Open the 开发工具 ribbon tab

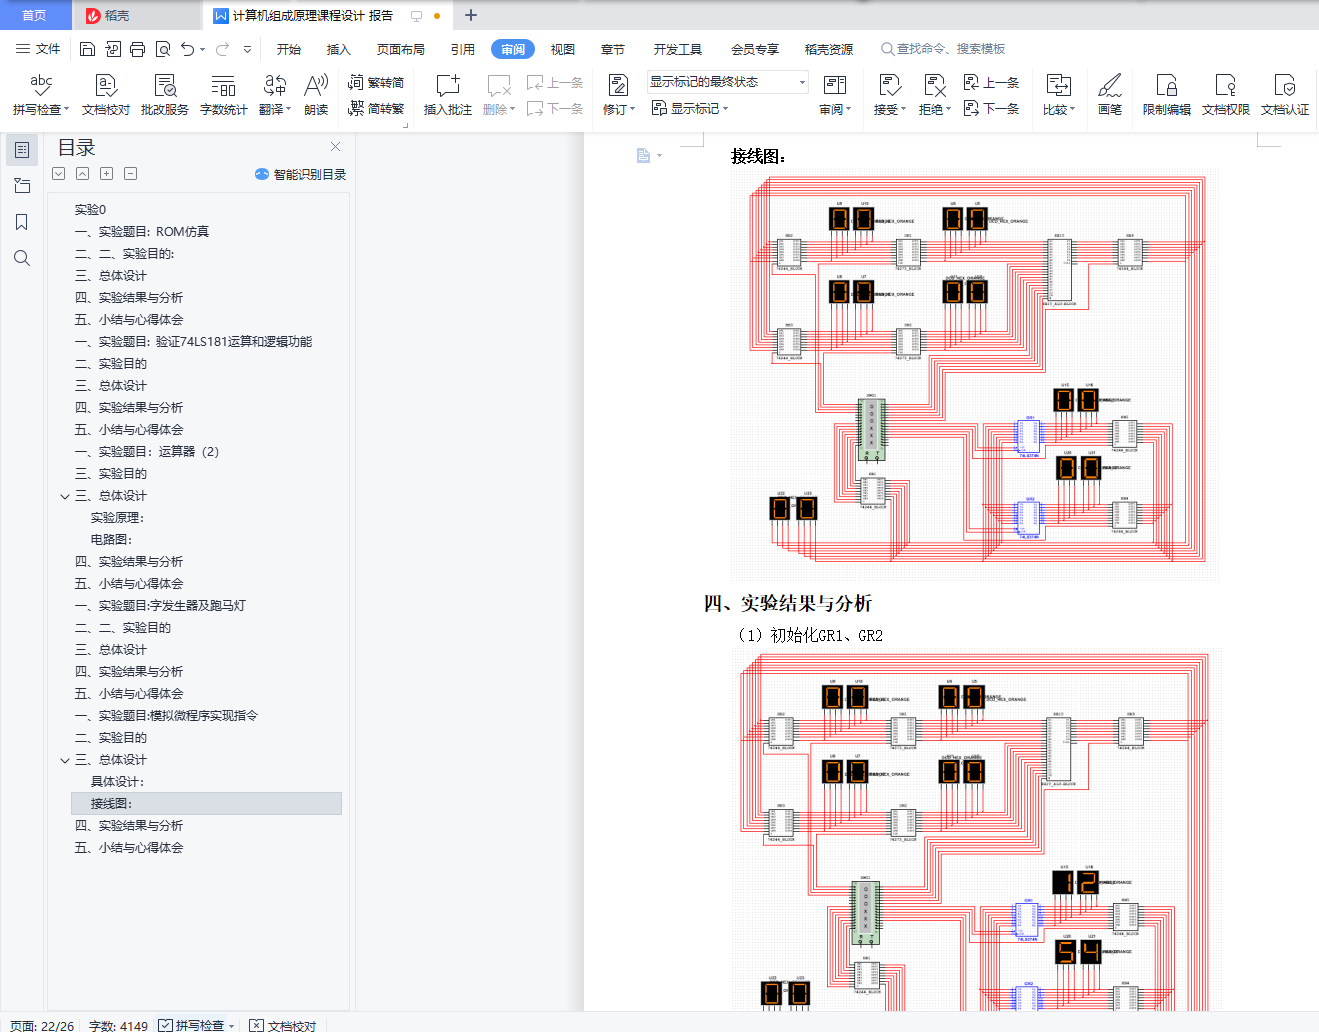coord(678,49)
